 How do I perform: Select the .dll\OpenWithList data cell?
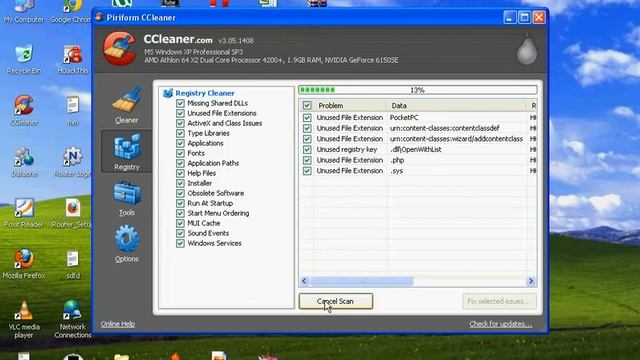(416, 150)
